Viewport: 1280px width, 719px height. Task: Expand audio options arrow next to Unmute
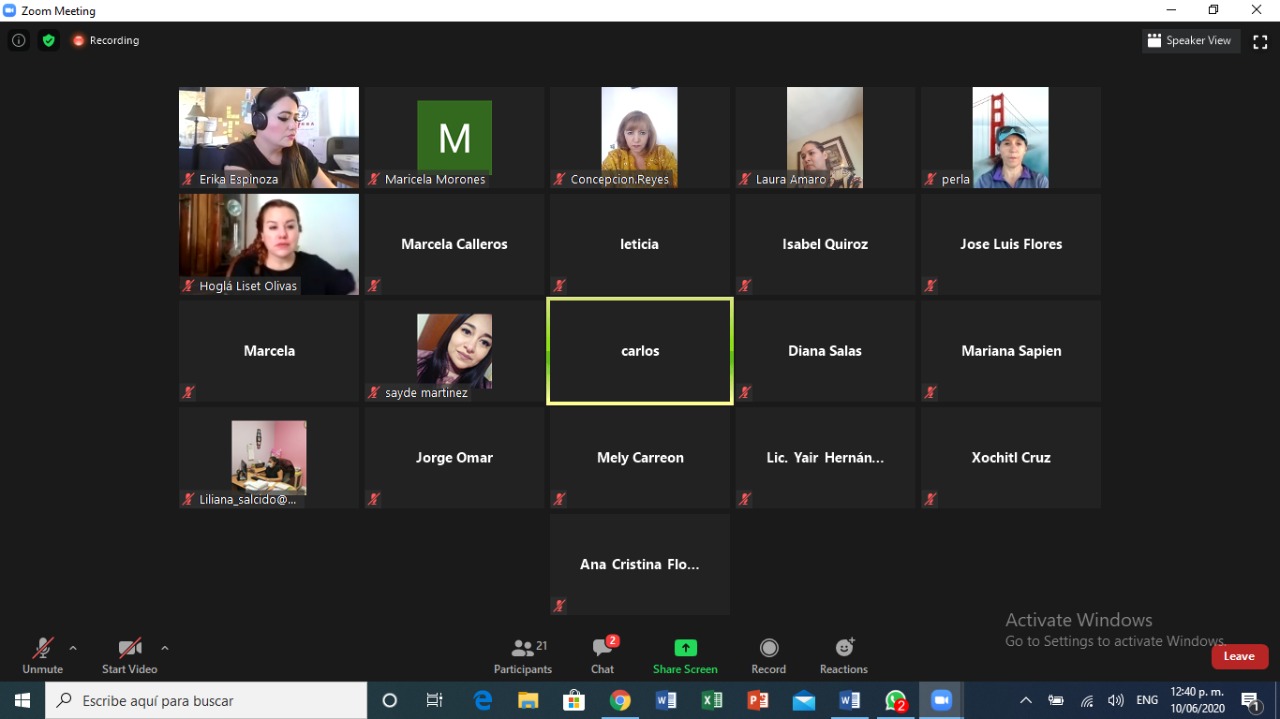pyautogui.click(x=73, y=648)
